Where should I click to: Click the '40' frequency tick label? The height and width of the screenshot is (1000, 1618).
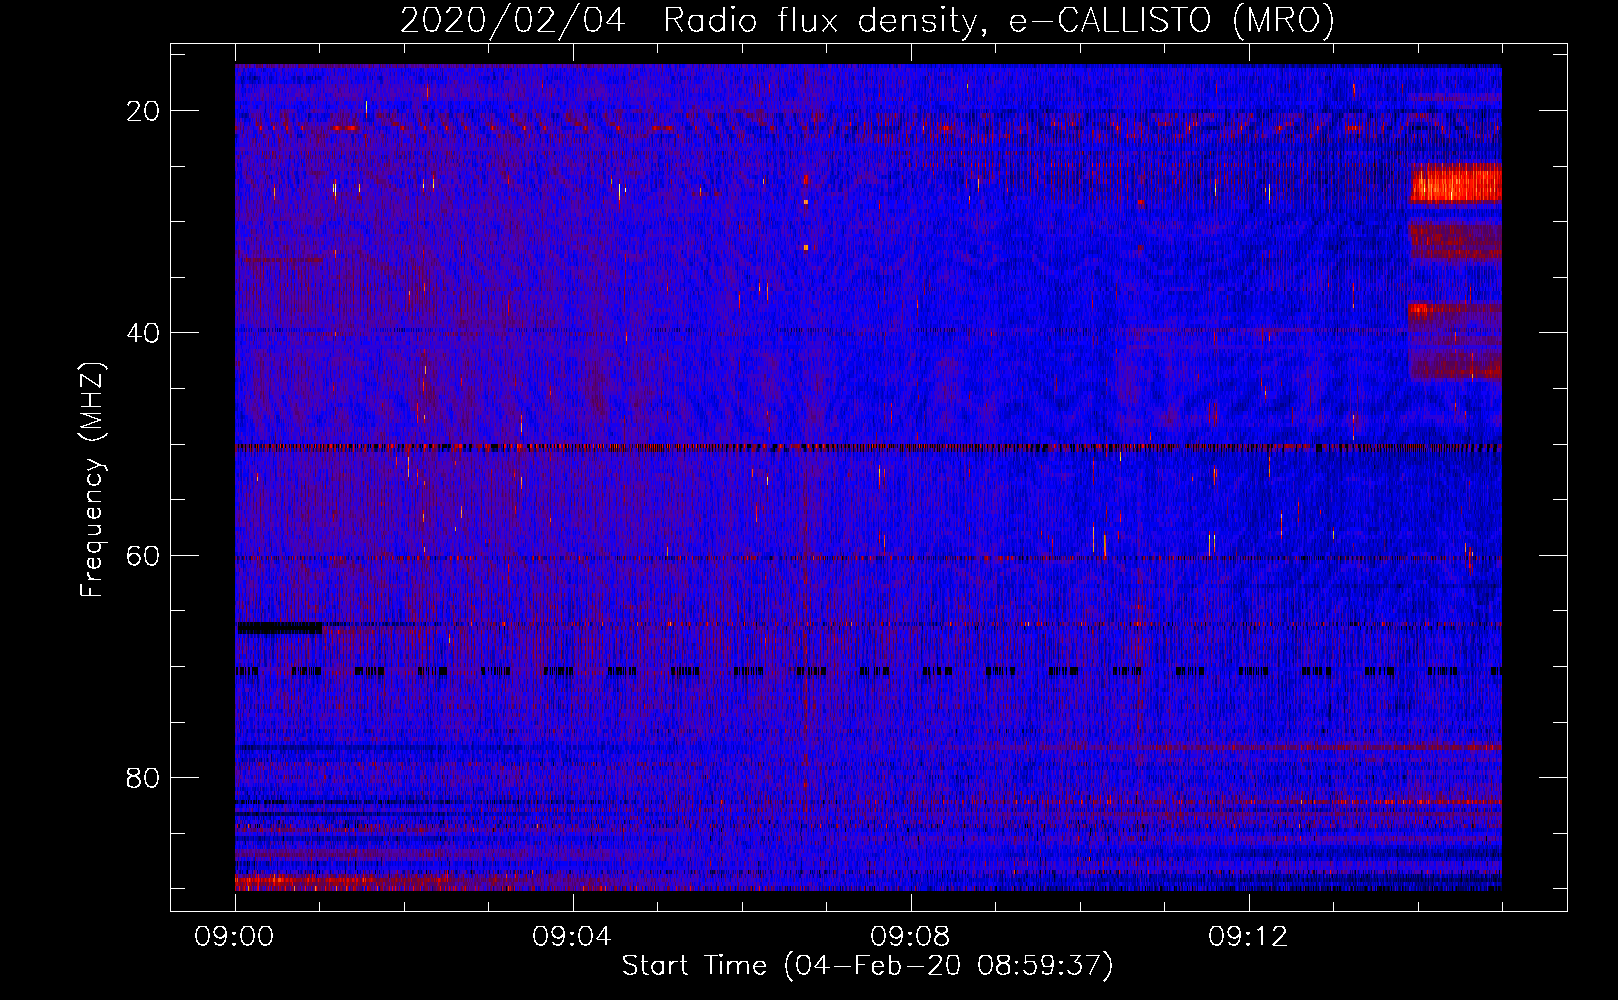coord(144,333)
